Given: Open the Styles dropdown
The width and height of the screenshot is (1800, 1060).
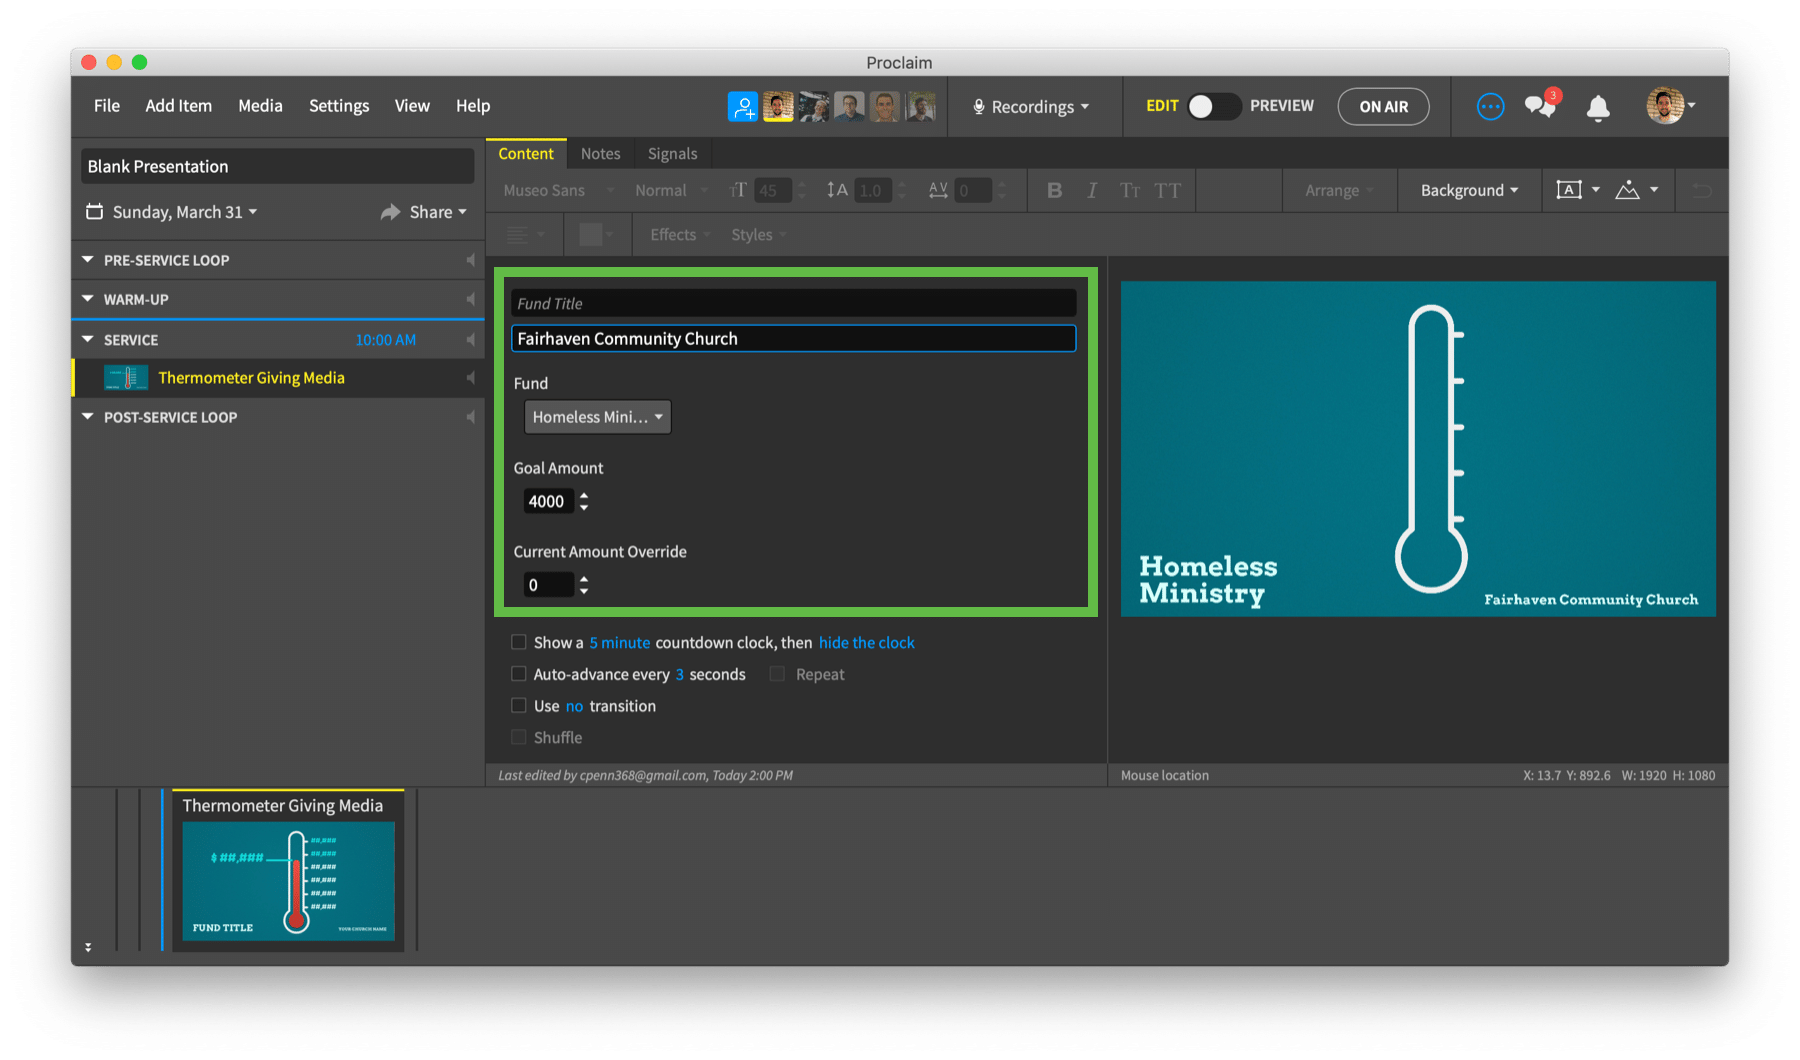Looking at the screenshot, I should pos(758,235).
